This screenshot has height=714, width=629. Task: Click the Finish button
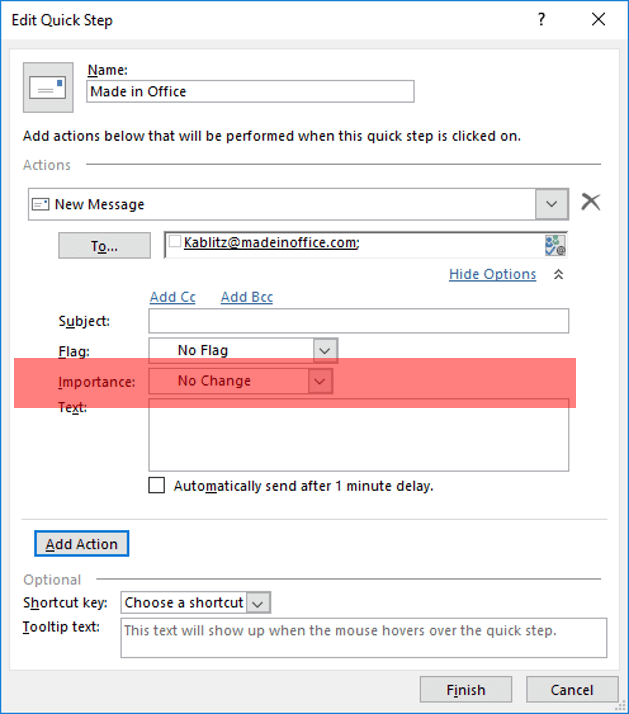[x=465, y=690]
